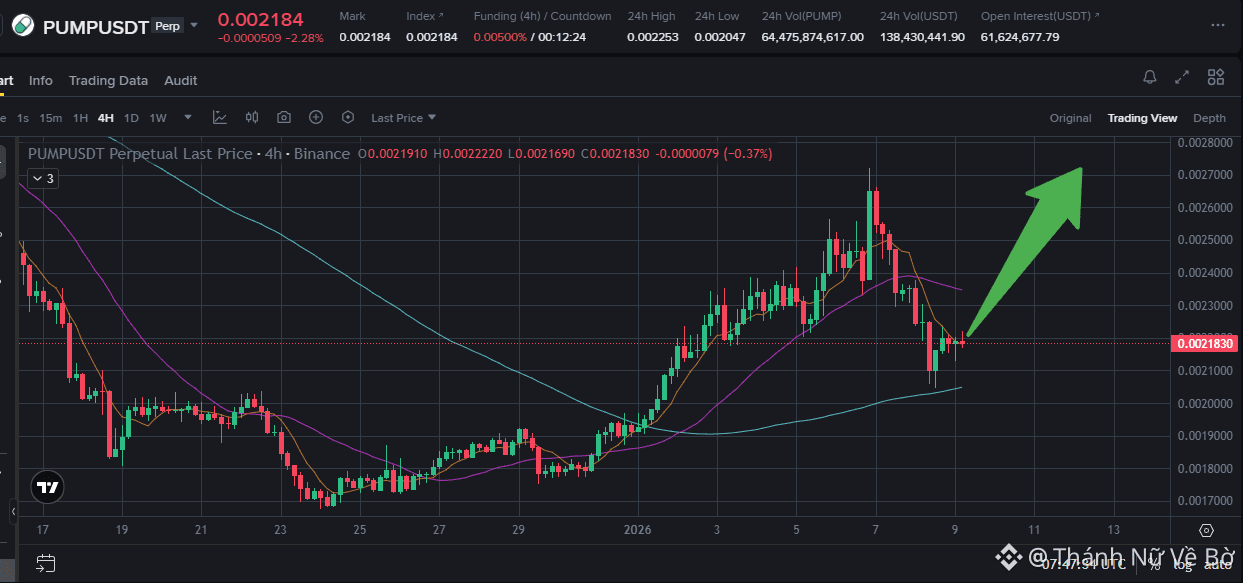Viewport: 1243px width, 583px height.
Task: Switch to the Trading Data tab
Action: pos(108,80)
